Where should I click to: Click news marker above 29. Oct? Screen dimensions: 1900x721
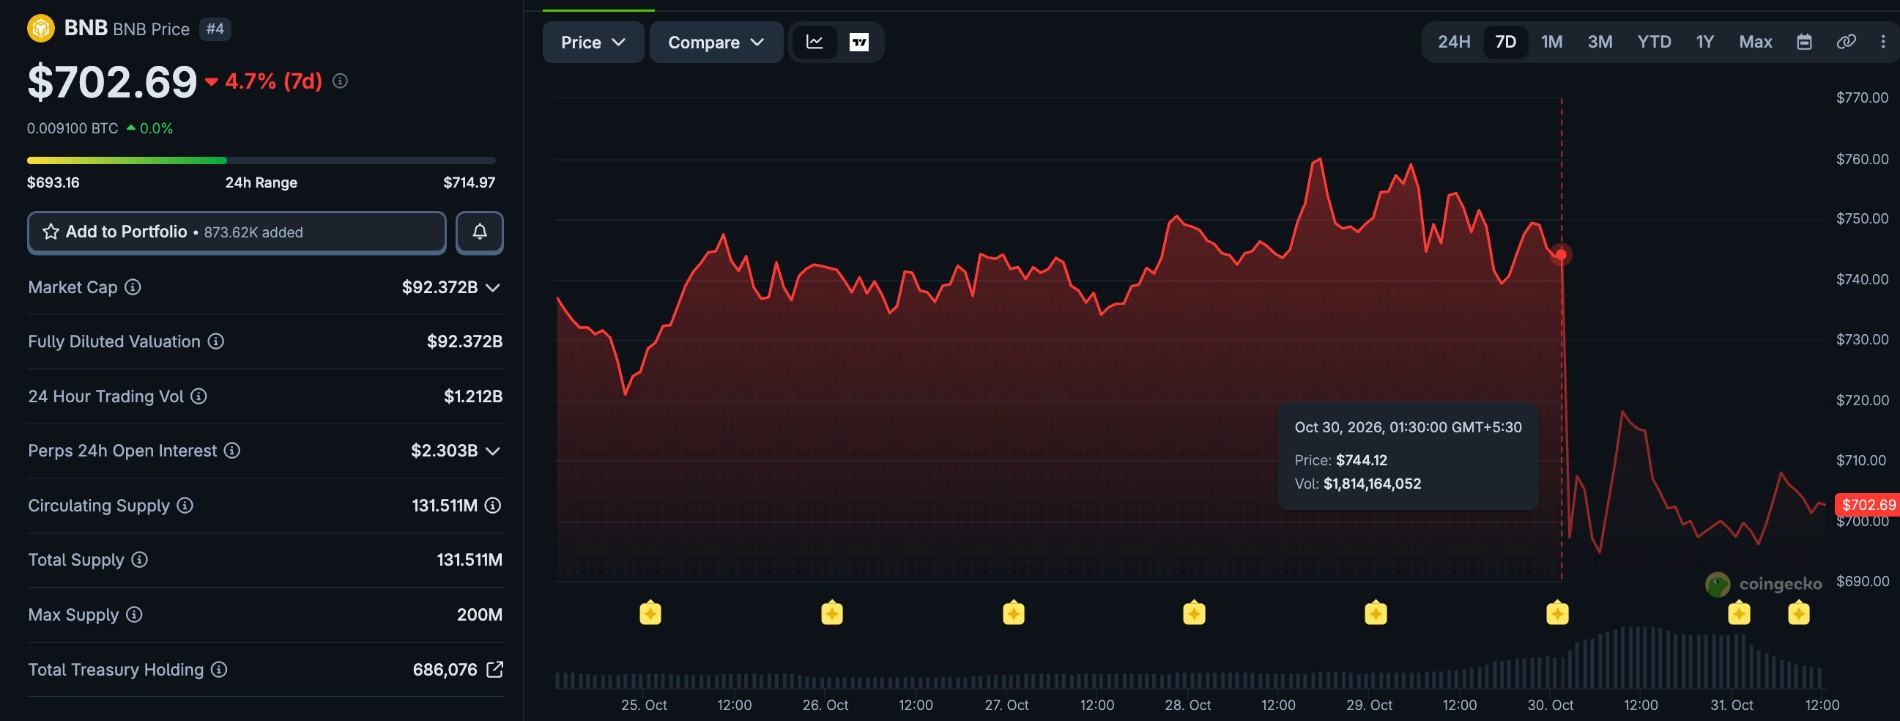[1376, 612]
